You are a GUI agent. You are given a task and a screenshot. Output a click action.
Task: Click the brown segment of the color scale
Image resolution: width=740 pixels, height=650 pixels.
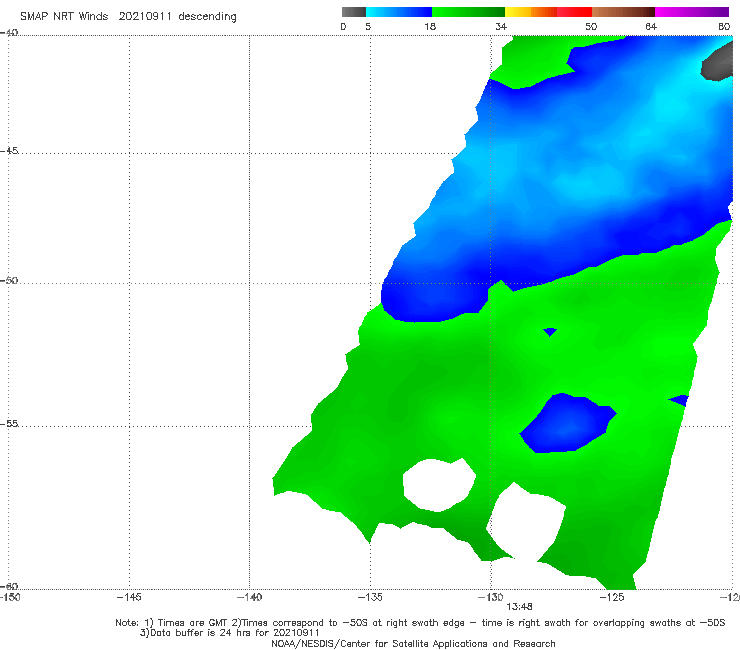[623, 12]
